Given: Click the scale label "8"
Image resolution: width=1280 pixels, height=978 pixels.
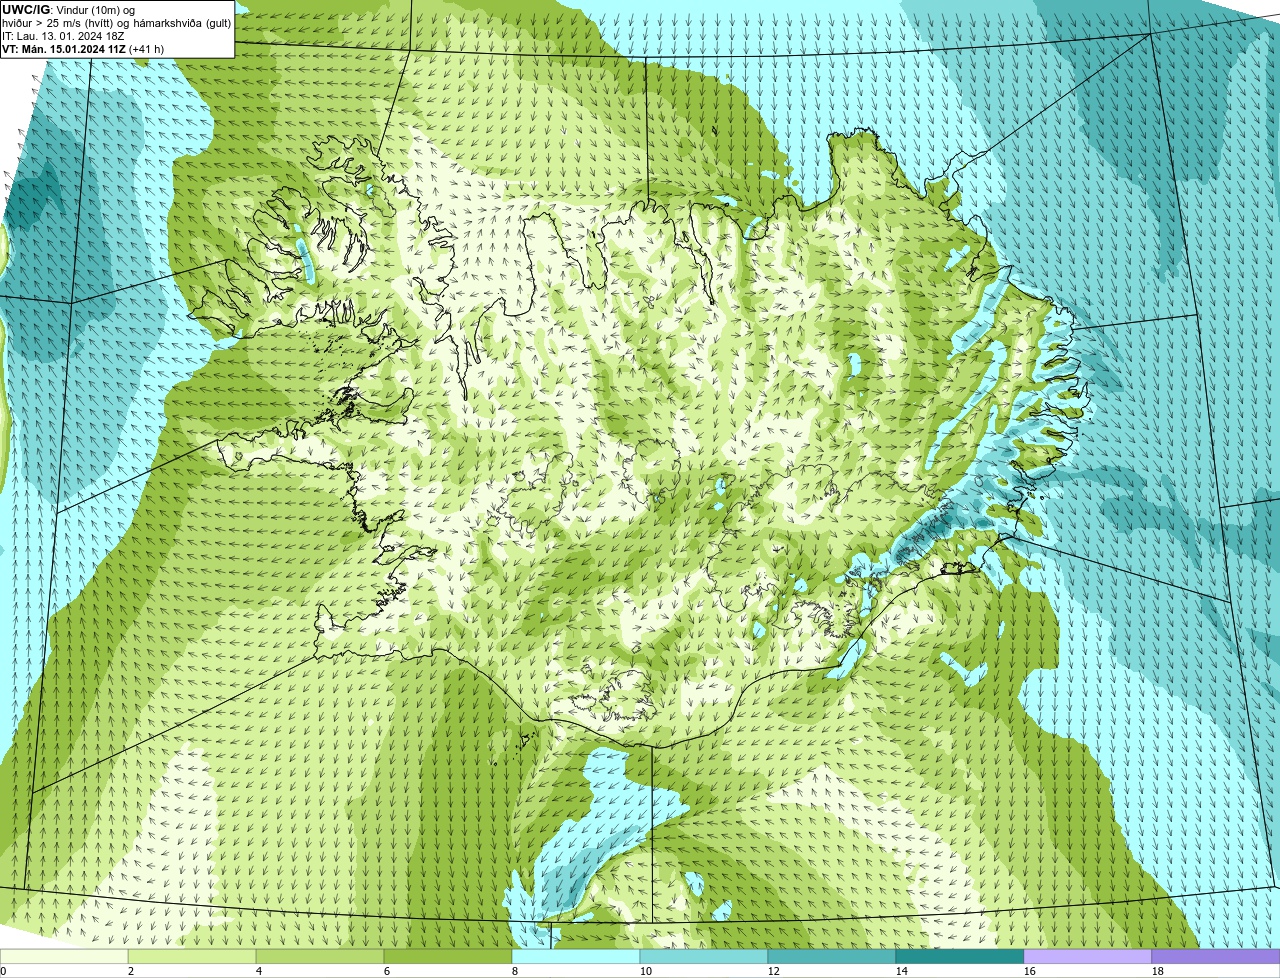Looking at the screenshot, I should tap(515, 971).
